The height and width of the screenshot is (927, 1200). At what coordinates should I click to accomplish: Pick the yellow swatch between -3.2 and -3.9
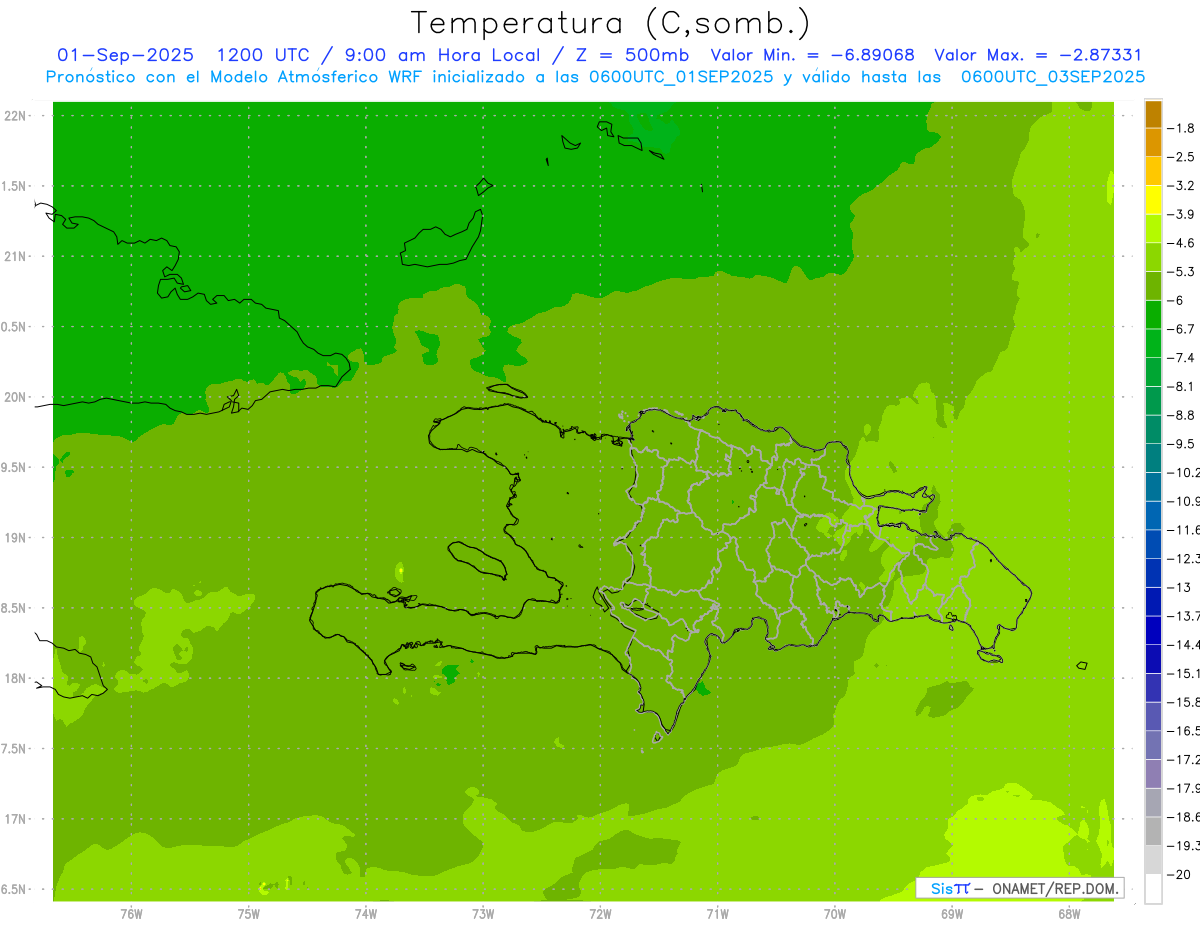1153,200
